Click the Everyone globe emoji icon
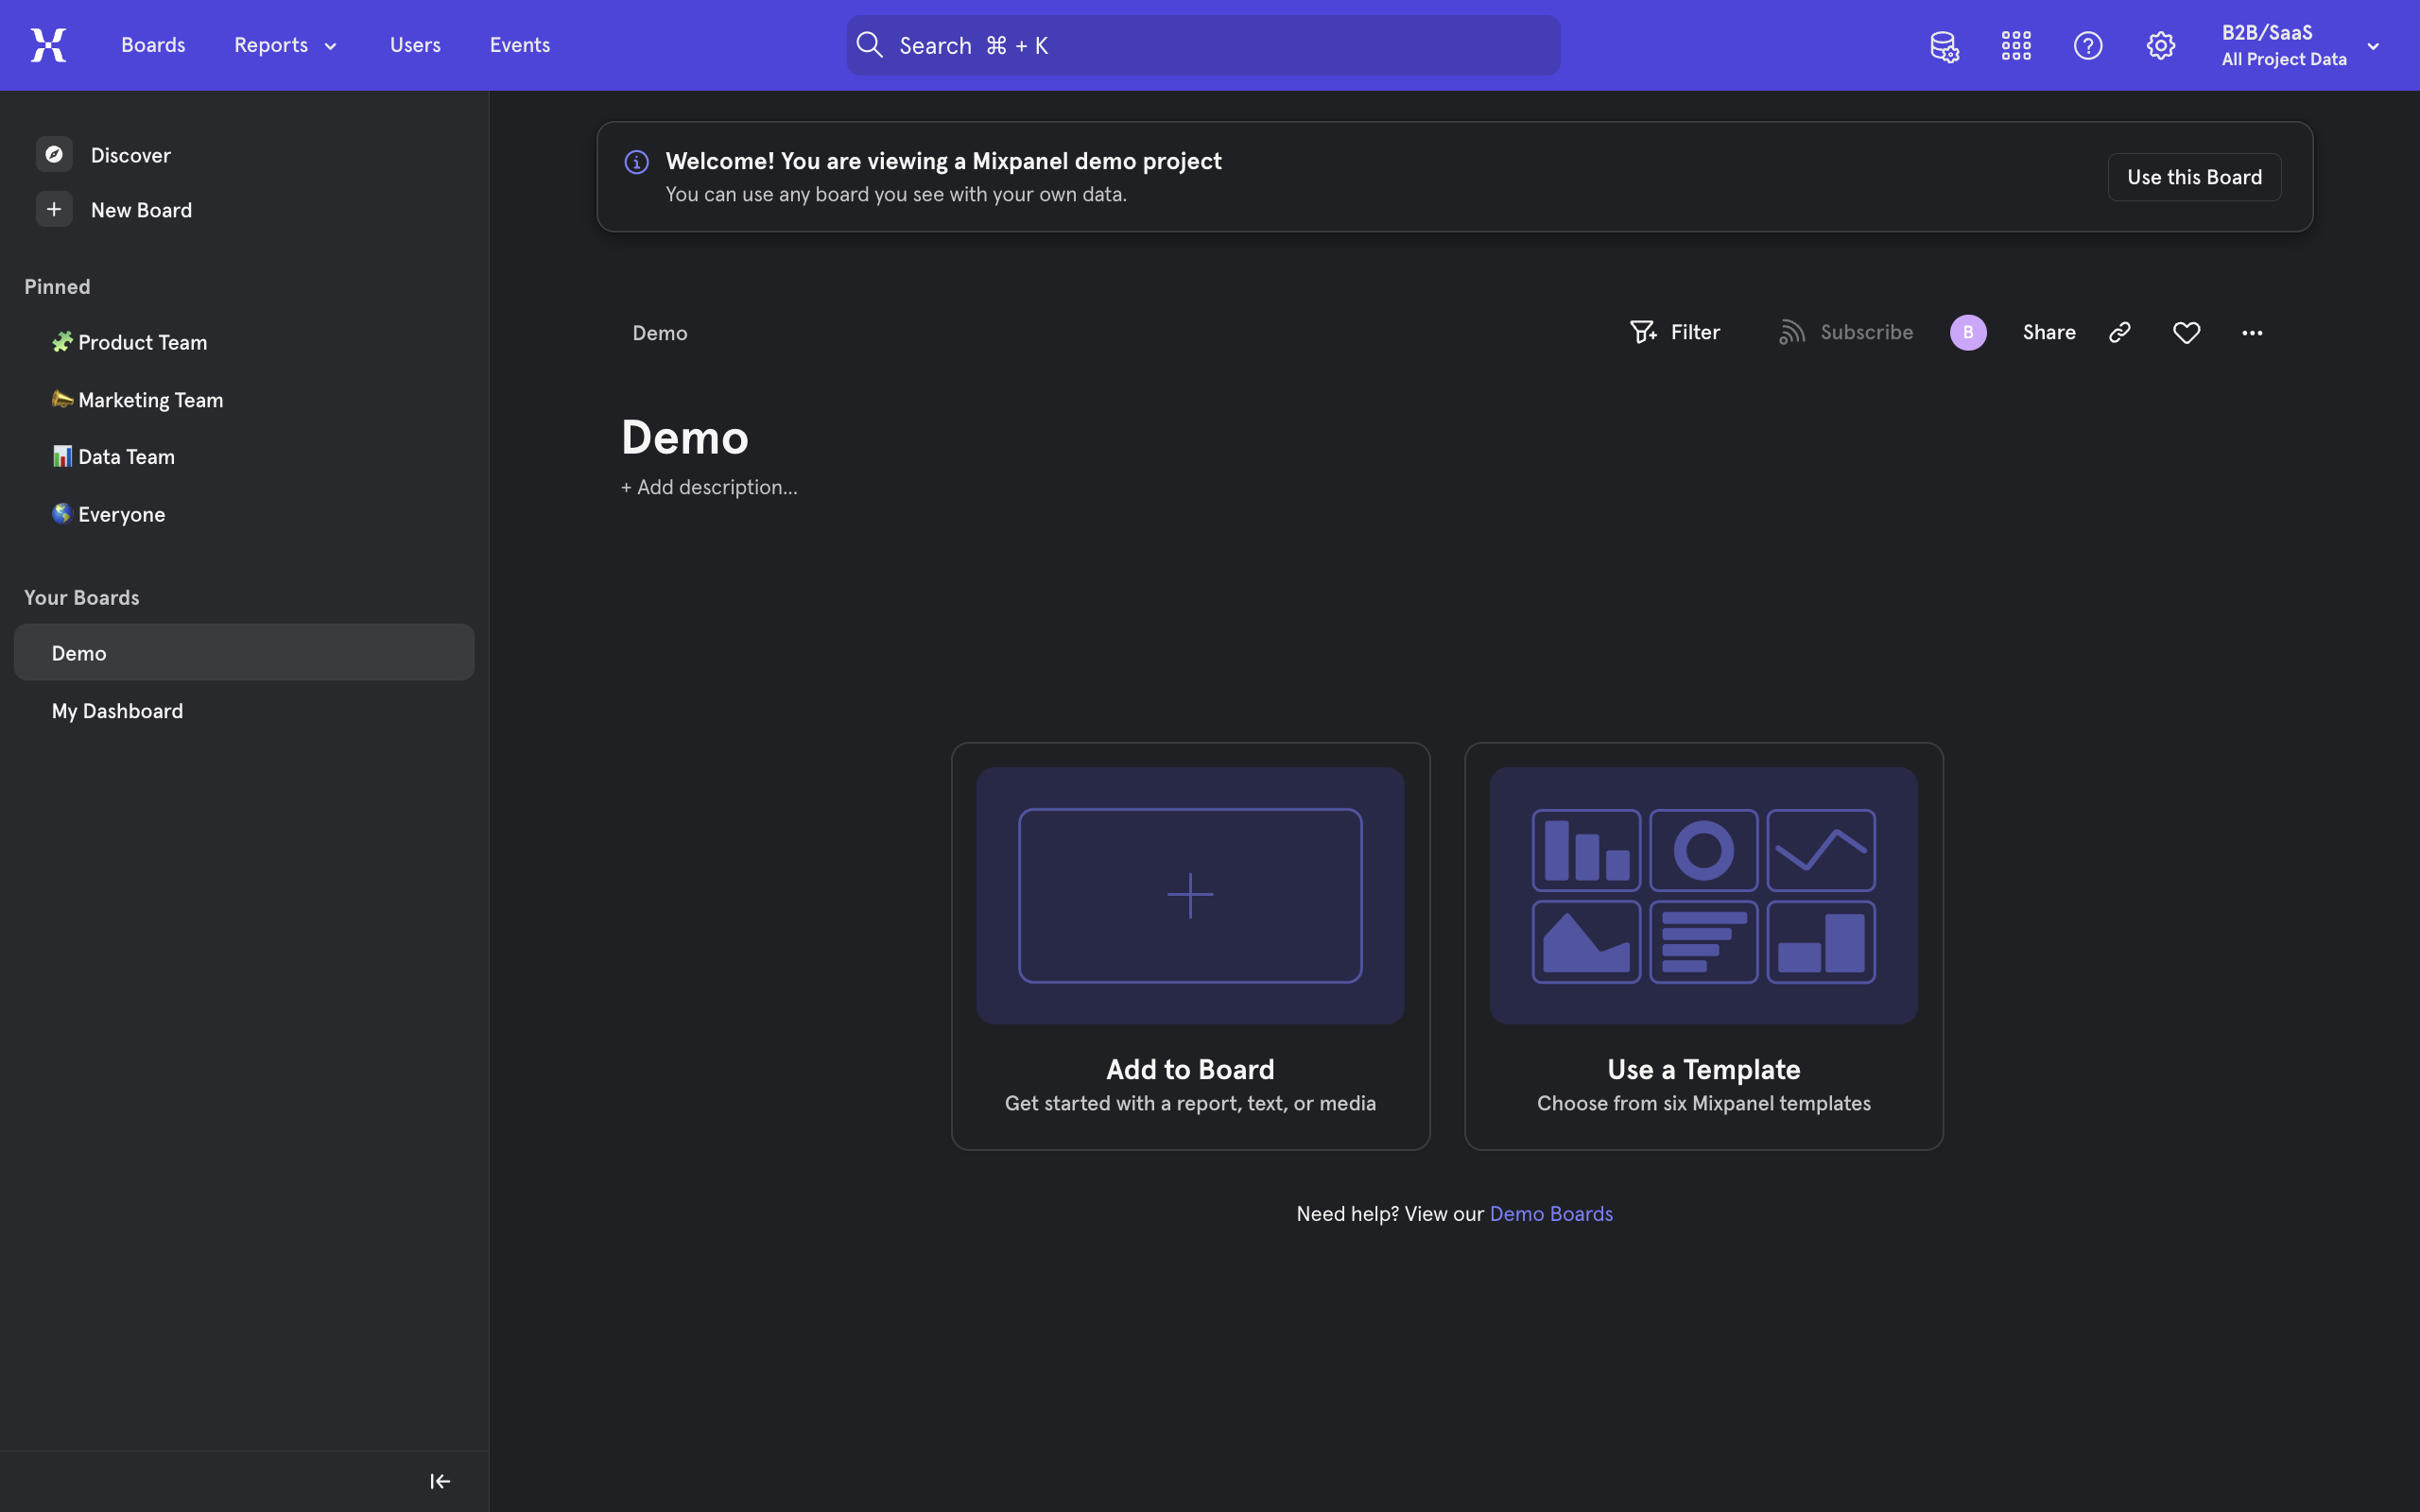Viewport: 2420px width, 1512px height. (x=62, y=513)
